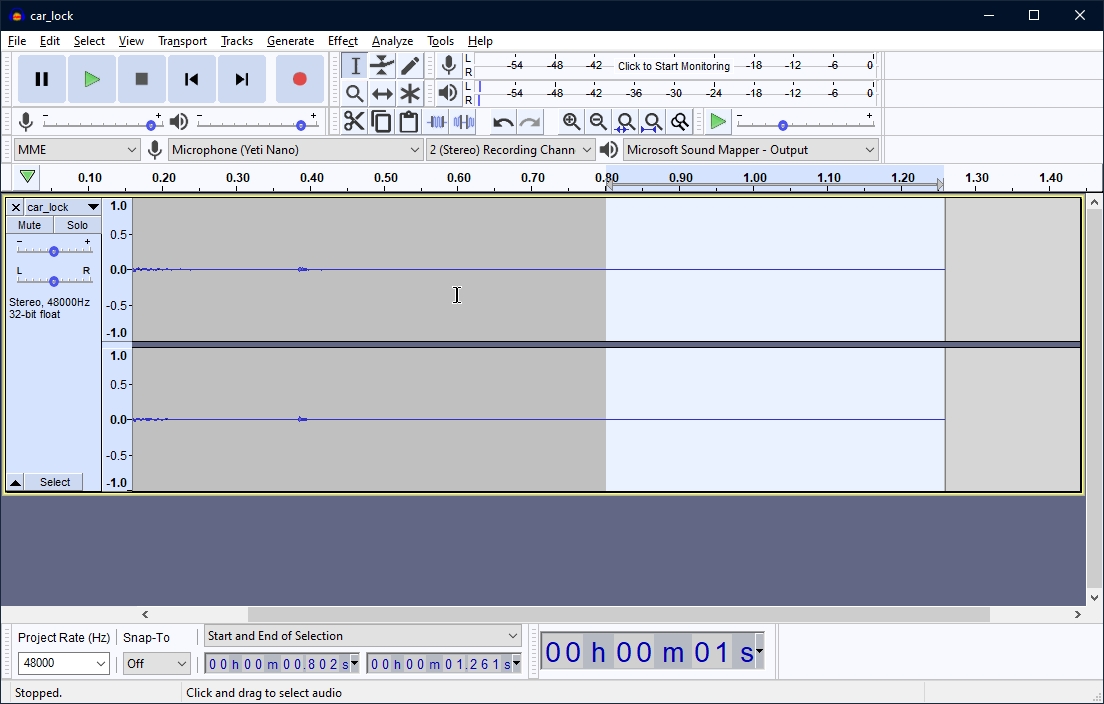Viewport: 1104px width, 704px height.
Task: Mute the car_lock track
Action: pyautogui.click(x=30, y=225)
